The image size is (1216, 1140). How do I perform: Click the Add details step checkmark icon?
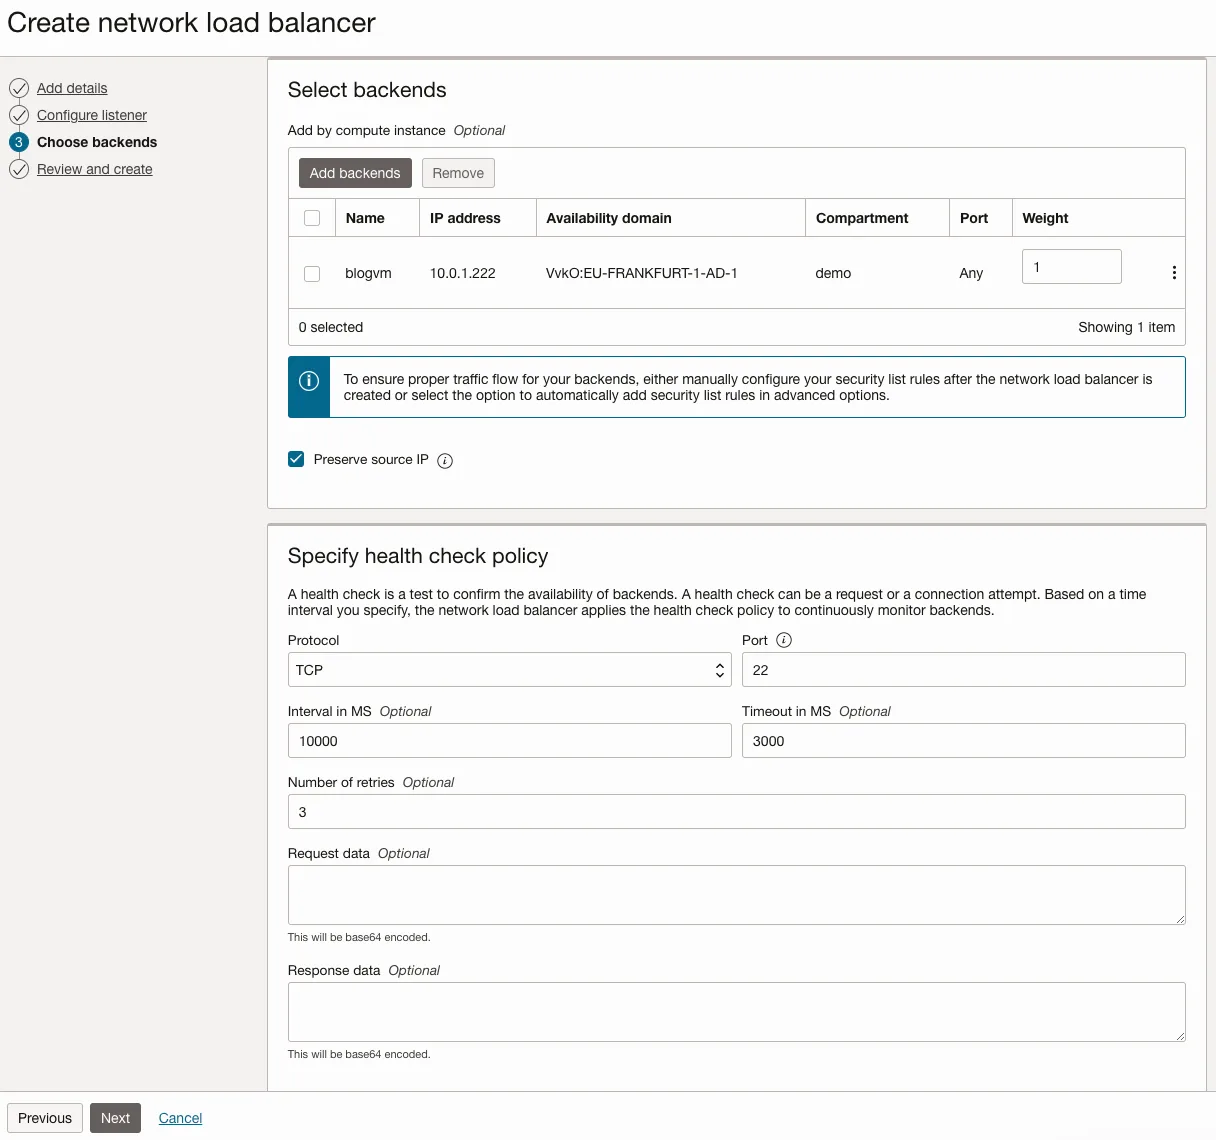point(19,88)
